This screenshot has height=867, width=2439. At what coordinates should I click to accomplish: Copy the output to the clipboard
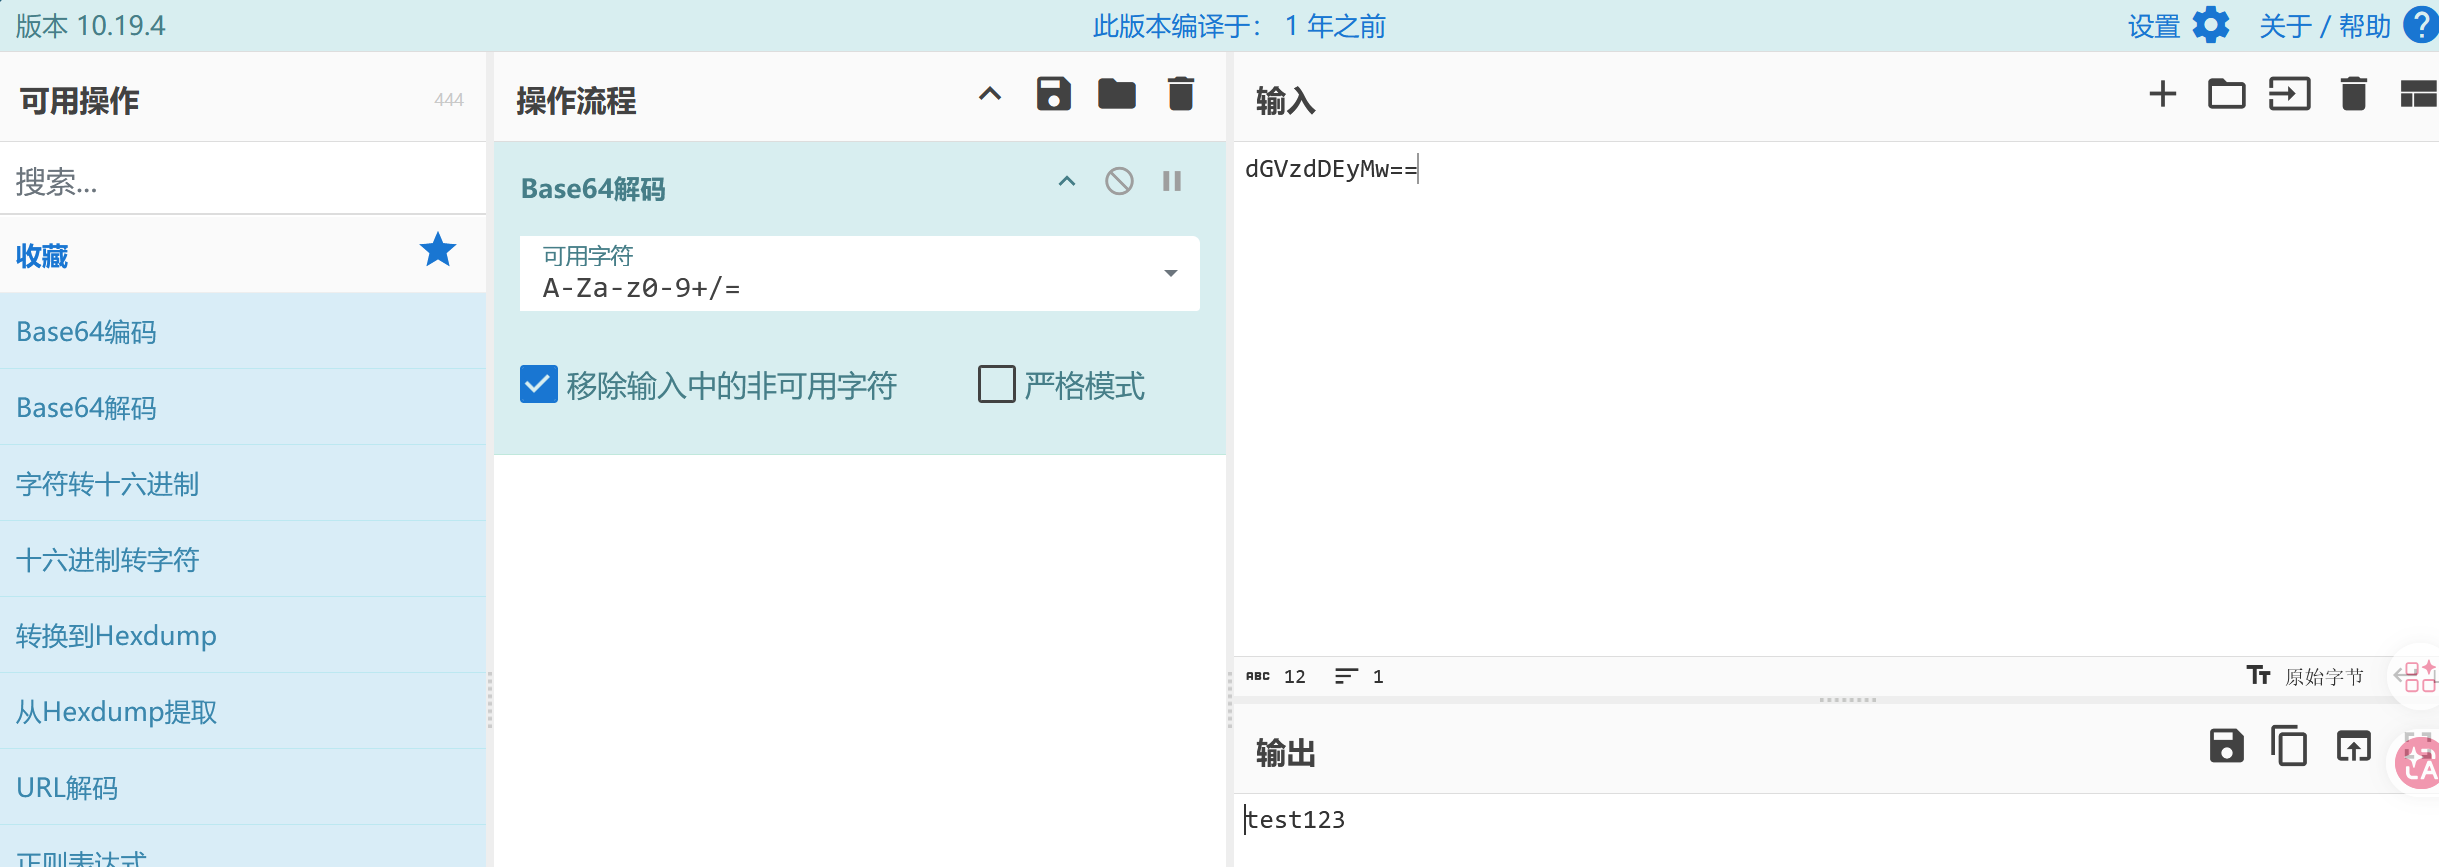tap(2289, 746)
